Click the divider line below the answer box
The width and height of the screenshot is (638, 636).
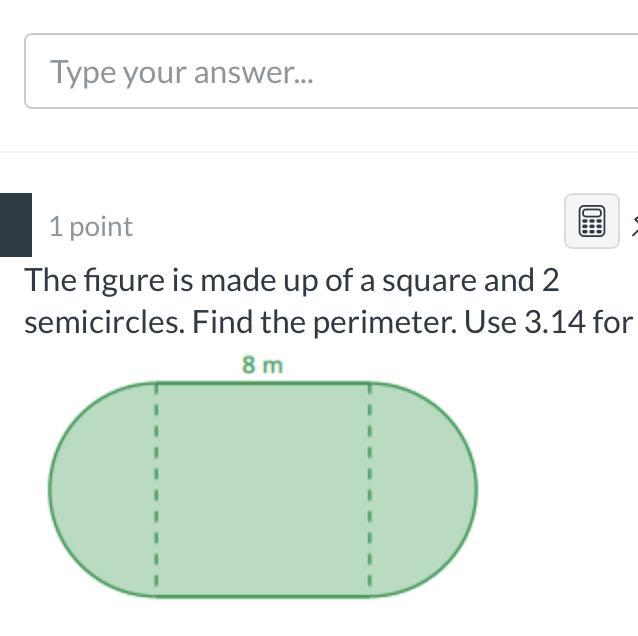(319, 152)
